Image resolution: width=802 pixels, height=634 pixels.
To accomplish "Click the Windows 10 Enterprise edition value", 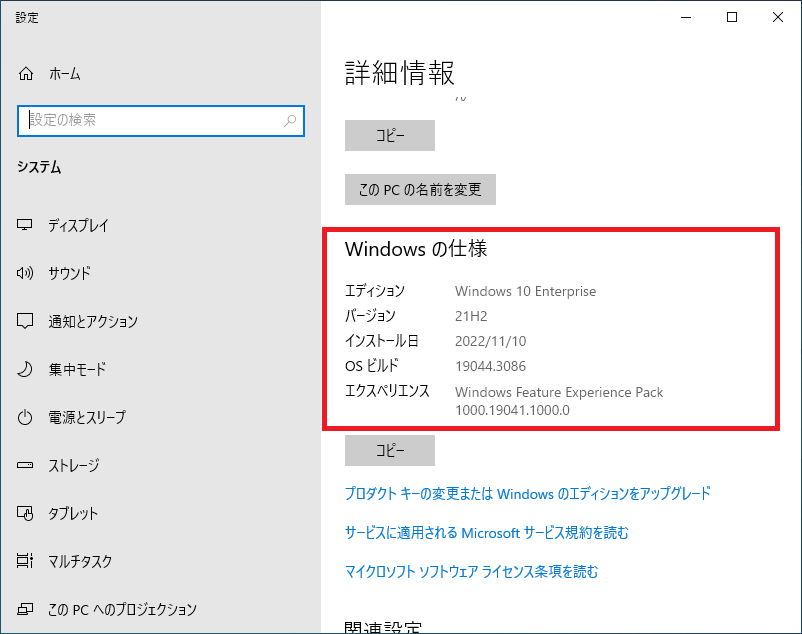I will click(525, 291).
